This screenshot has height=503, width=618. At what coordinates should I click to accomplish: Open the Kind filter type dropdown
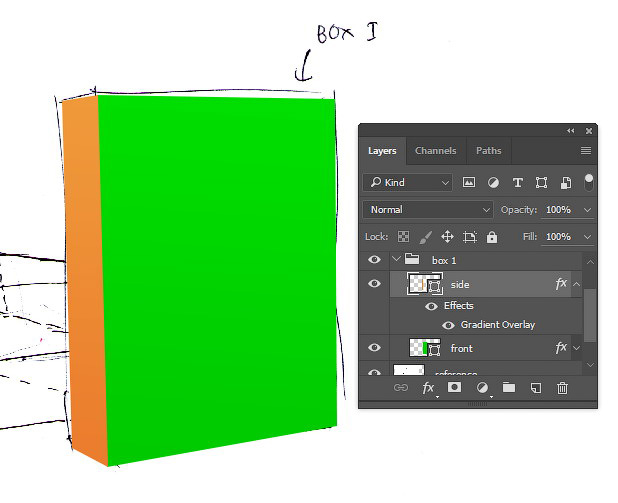pyautogui.click(x=408, y=183)
